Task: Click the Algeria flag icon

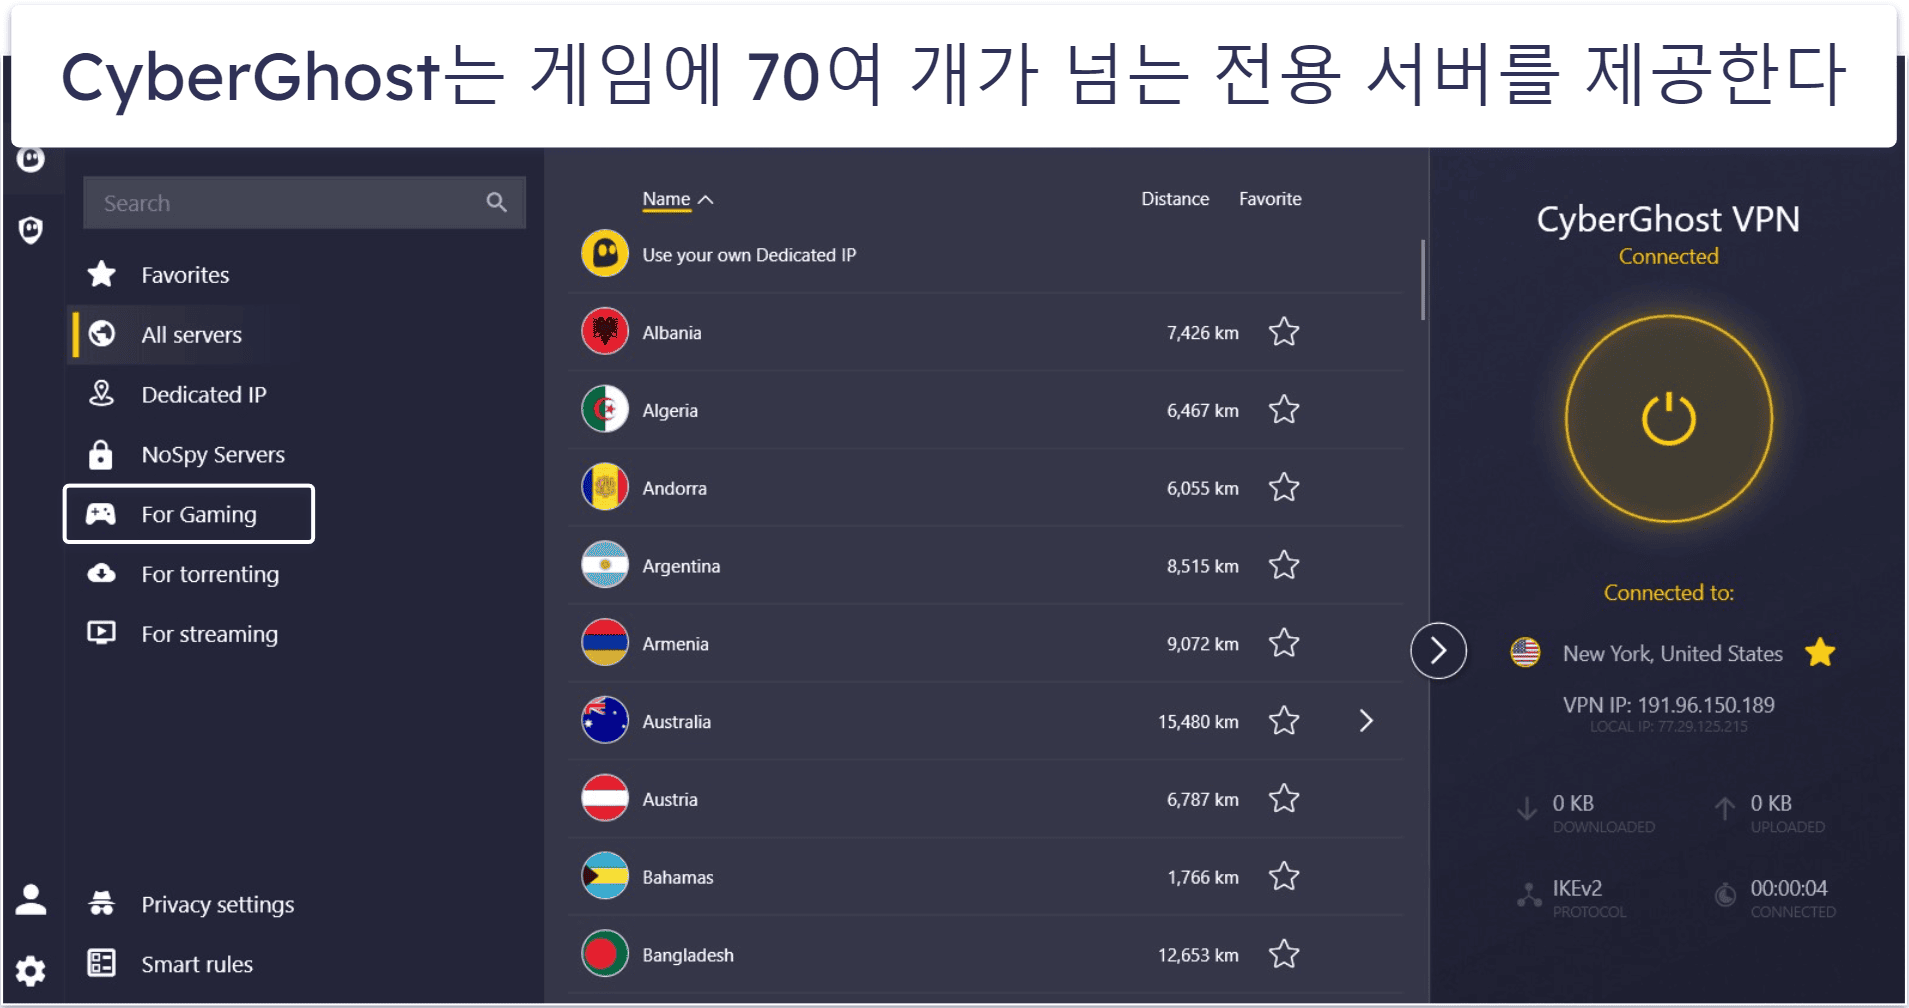Action: [x=605, y=410]
